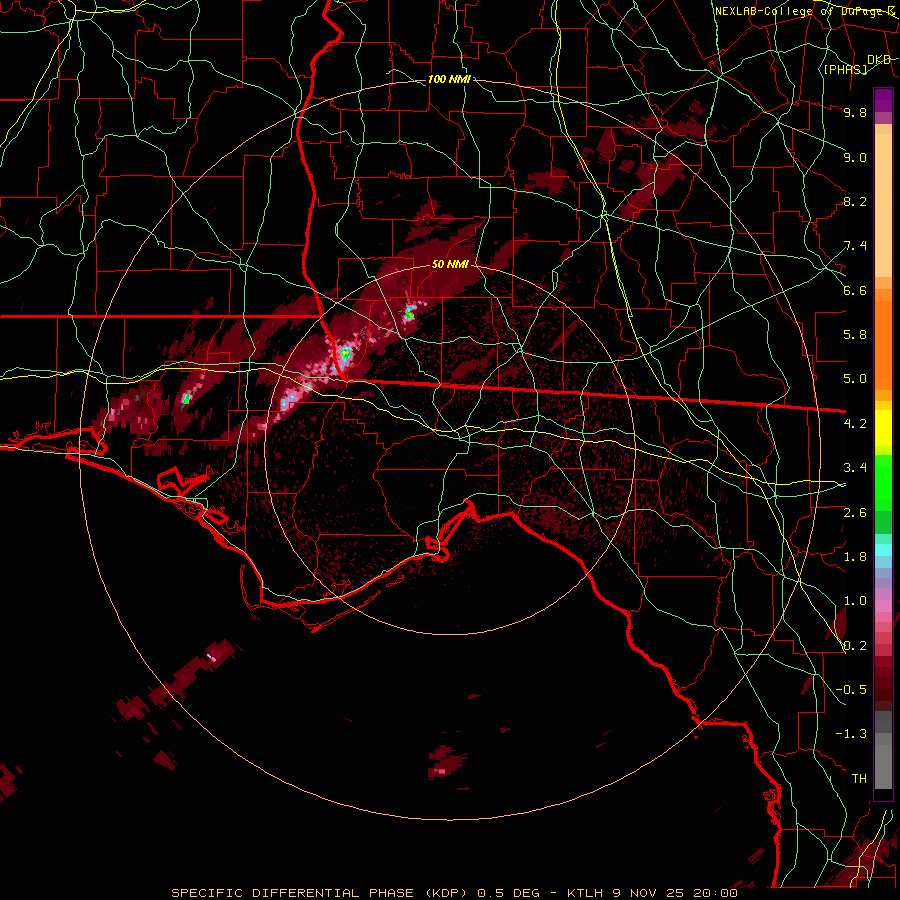
Task: Pick the yellow segment of the color bar
Action: point(883,428)
